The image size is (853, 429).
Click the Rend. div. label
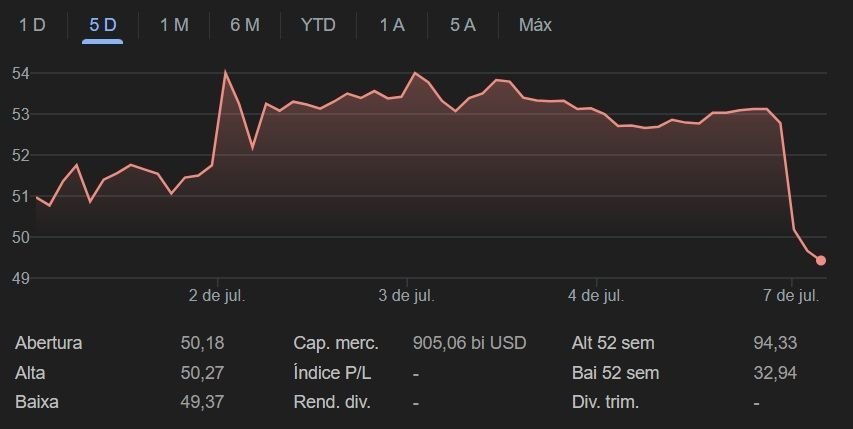click(x=335, y=403)
